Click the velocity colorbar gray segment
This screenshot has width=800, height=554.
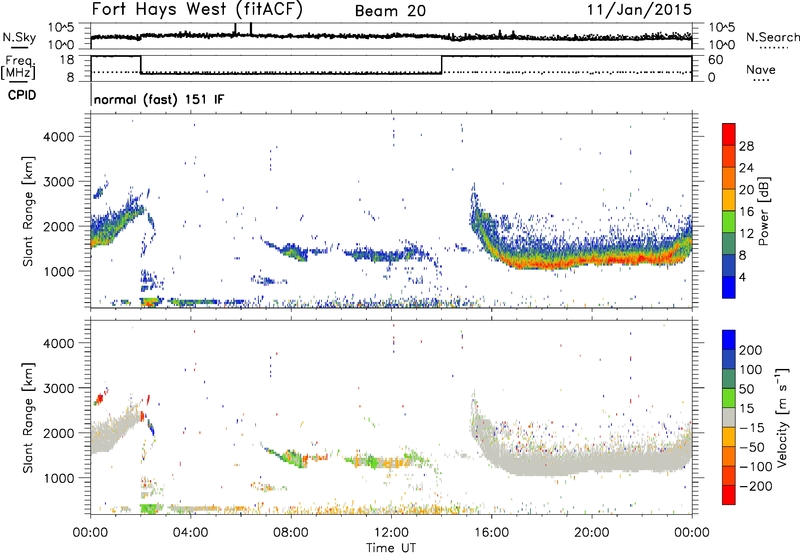(x=729, y=417)
